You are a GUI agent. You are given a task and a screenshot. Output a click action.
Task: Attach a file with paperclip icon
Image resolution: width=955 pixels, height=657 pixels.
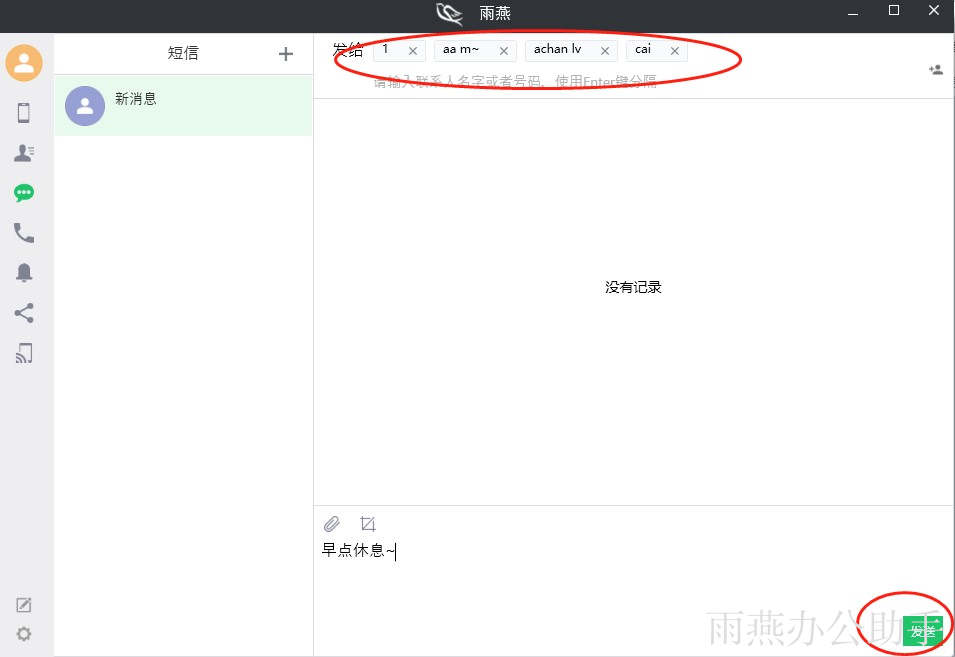click(332, 524)
